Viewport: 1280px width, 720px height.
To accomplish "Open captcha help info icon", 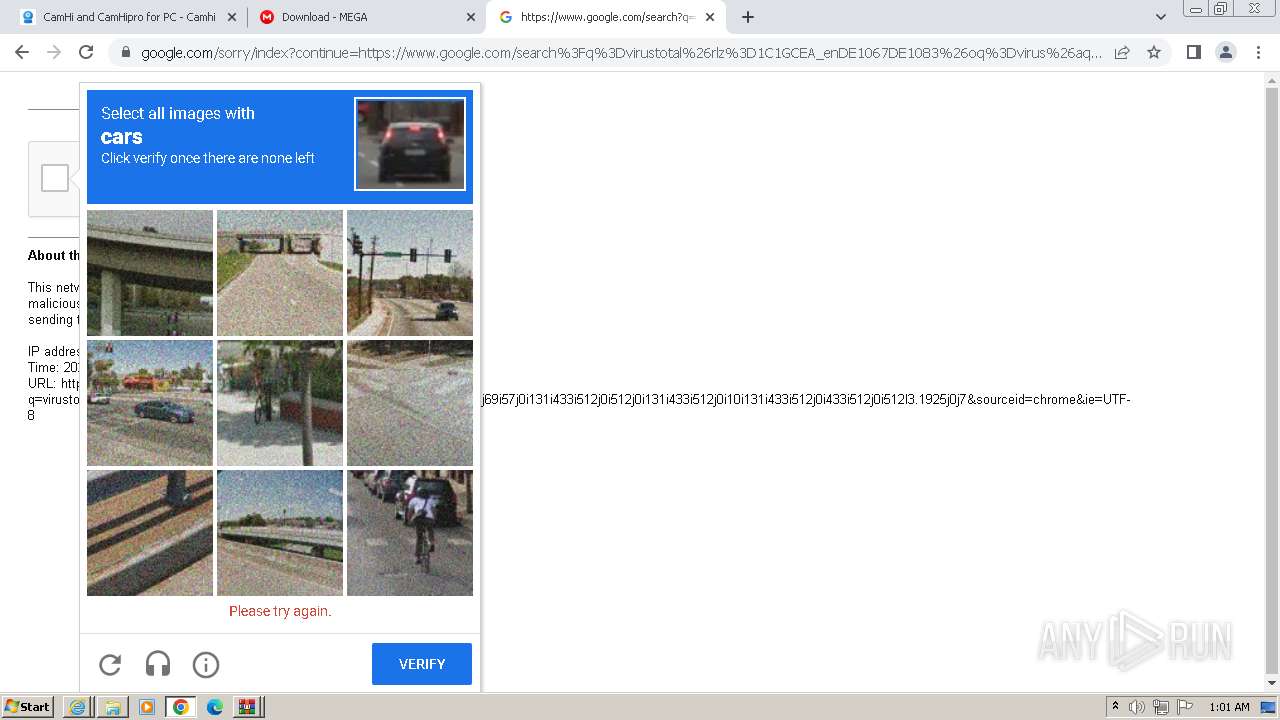I will pyautogui.click(x=206, y=664).
